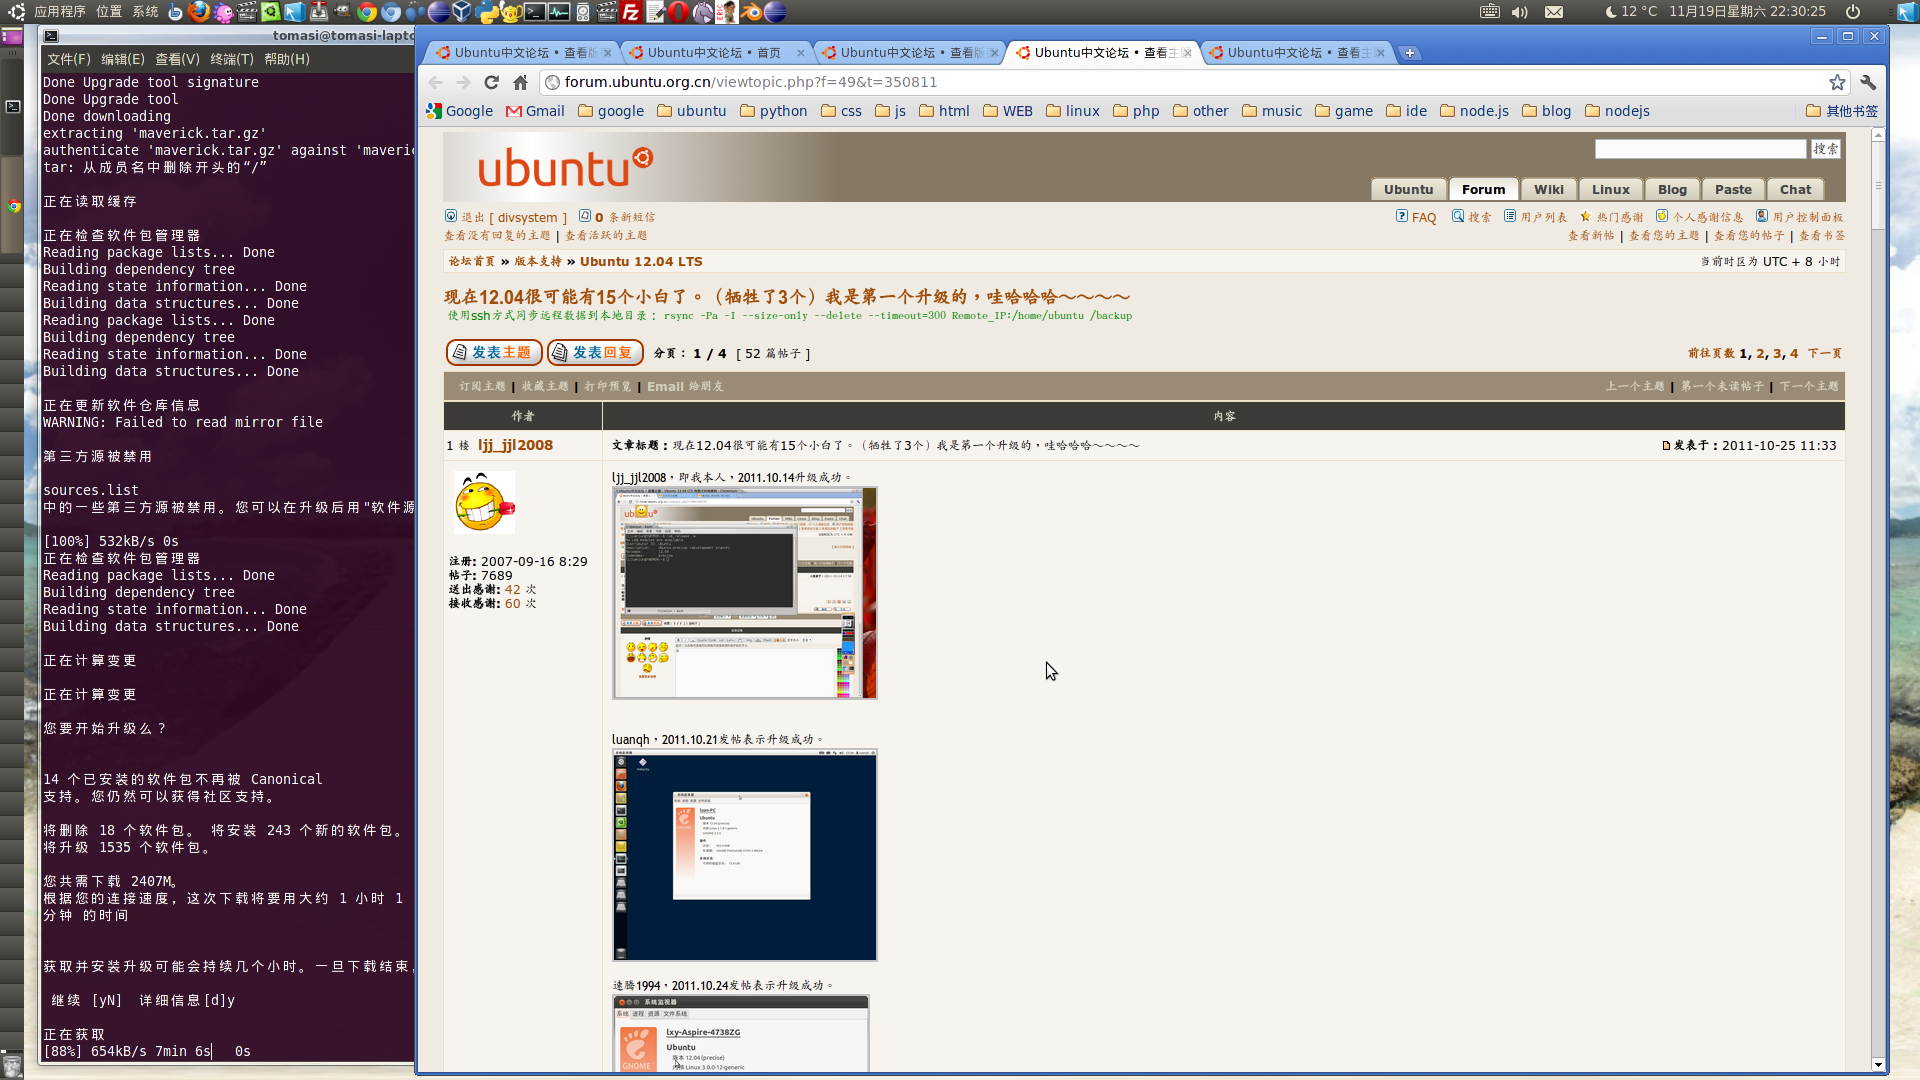
Task: Open the terminal launcher in top panel
Action: coord(535,12)
